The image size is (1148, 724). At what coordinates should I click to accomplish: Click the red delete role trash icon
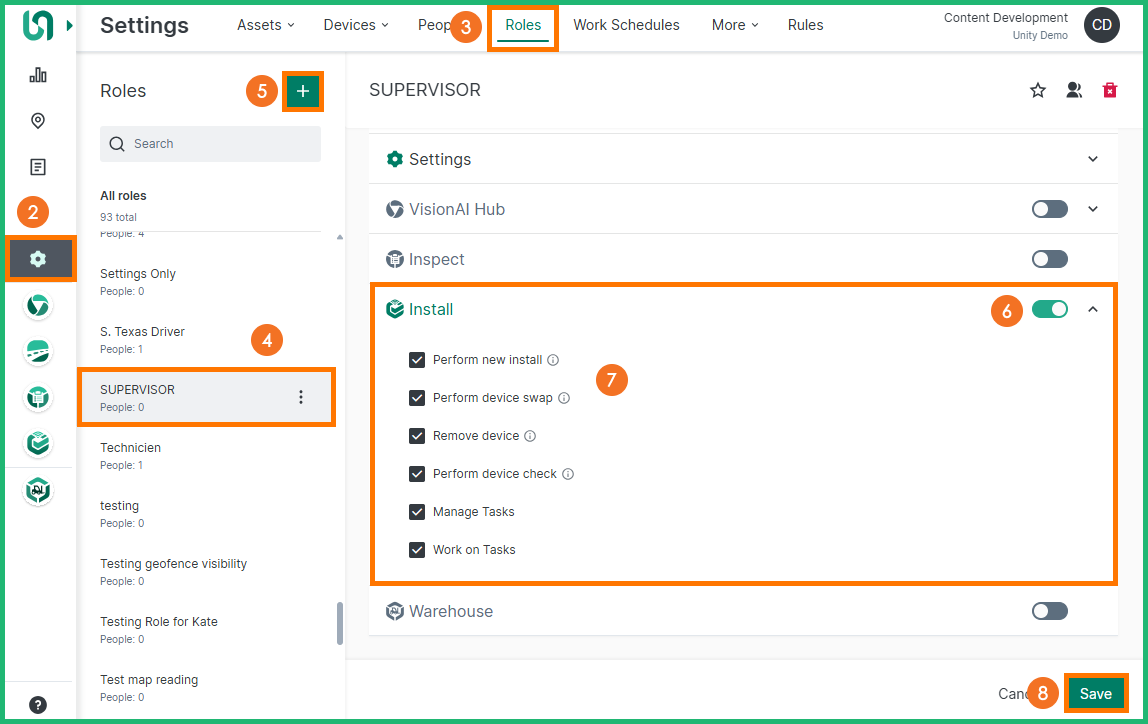tap(1109, 91)
